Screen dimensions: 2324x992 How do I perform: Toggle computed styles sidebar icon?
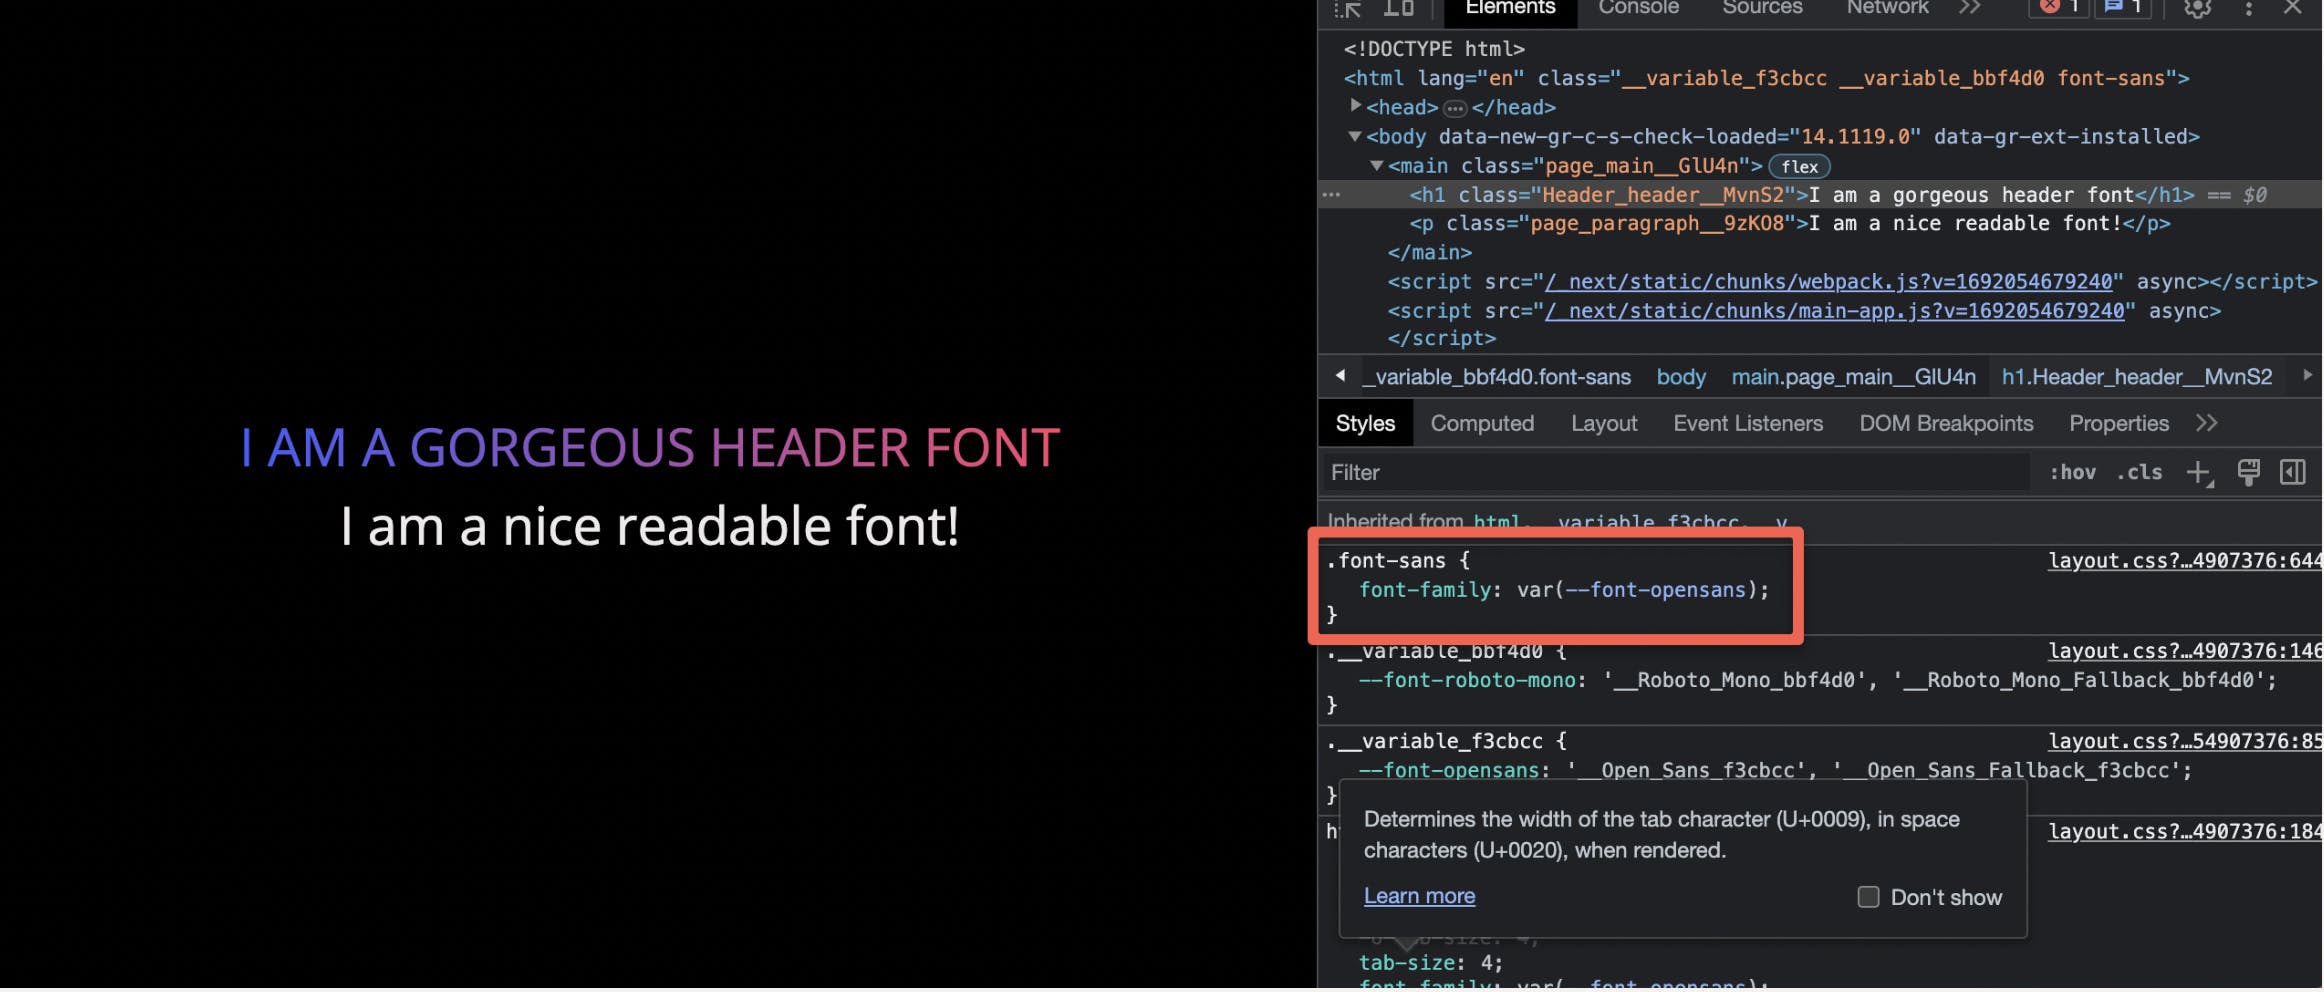(x=2293, y=472)
